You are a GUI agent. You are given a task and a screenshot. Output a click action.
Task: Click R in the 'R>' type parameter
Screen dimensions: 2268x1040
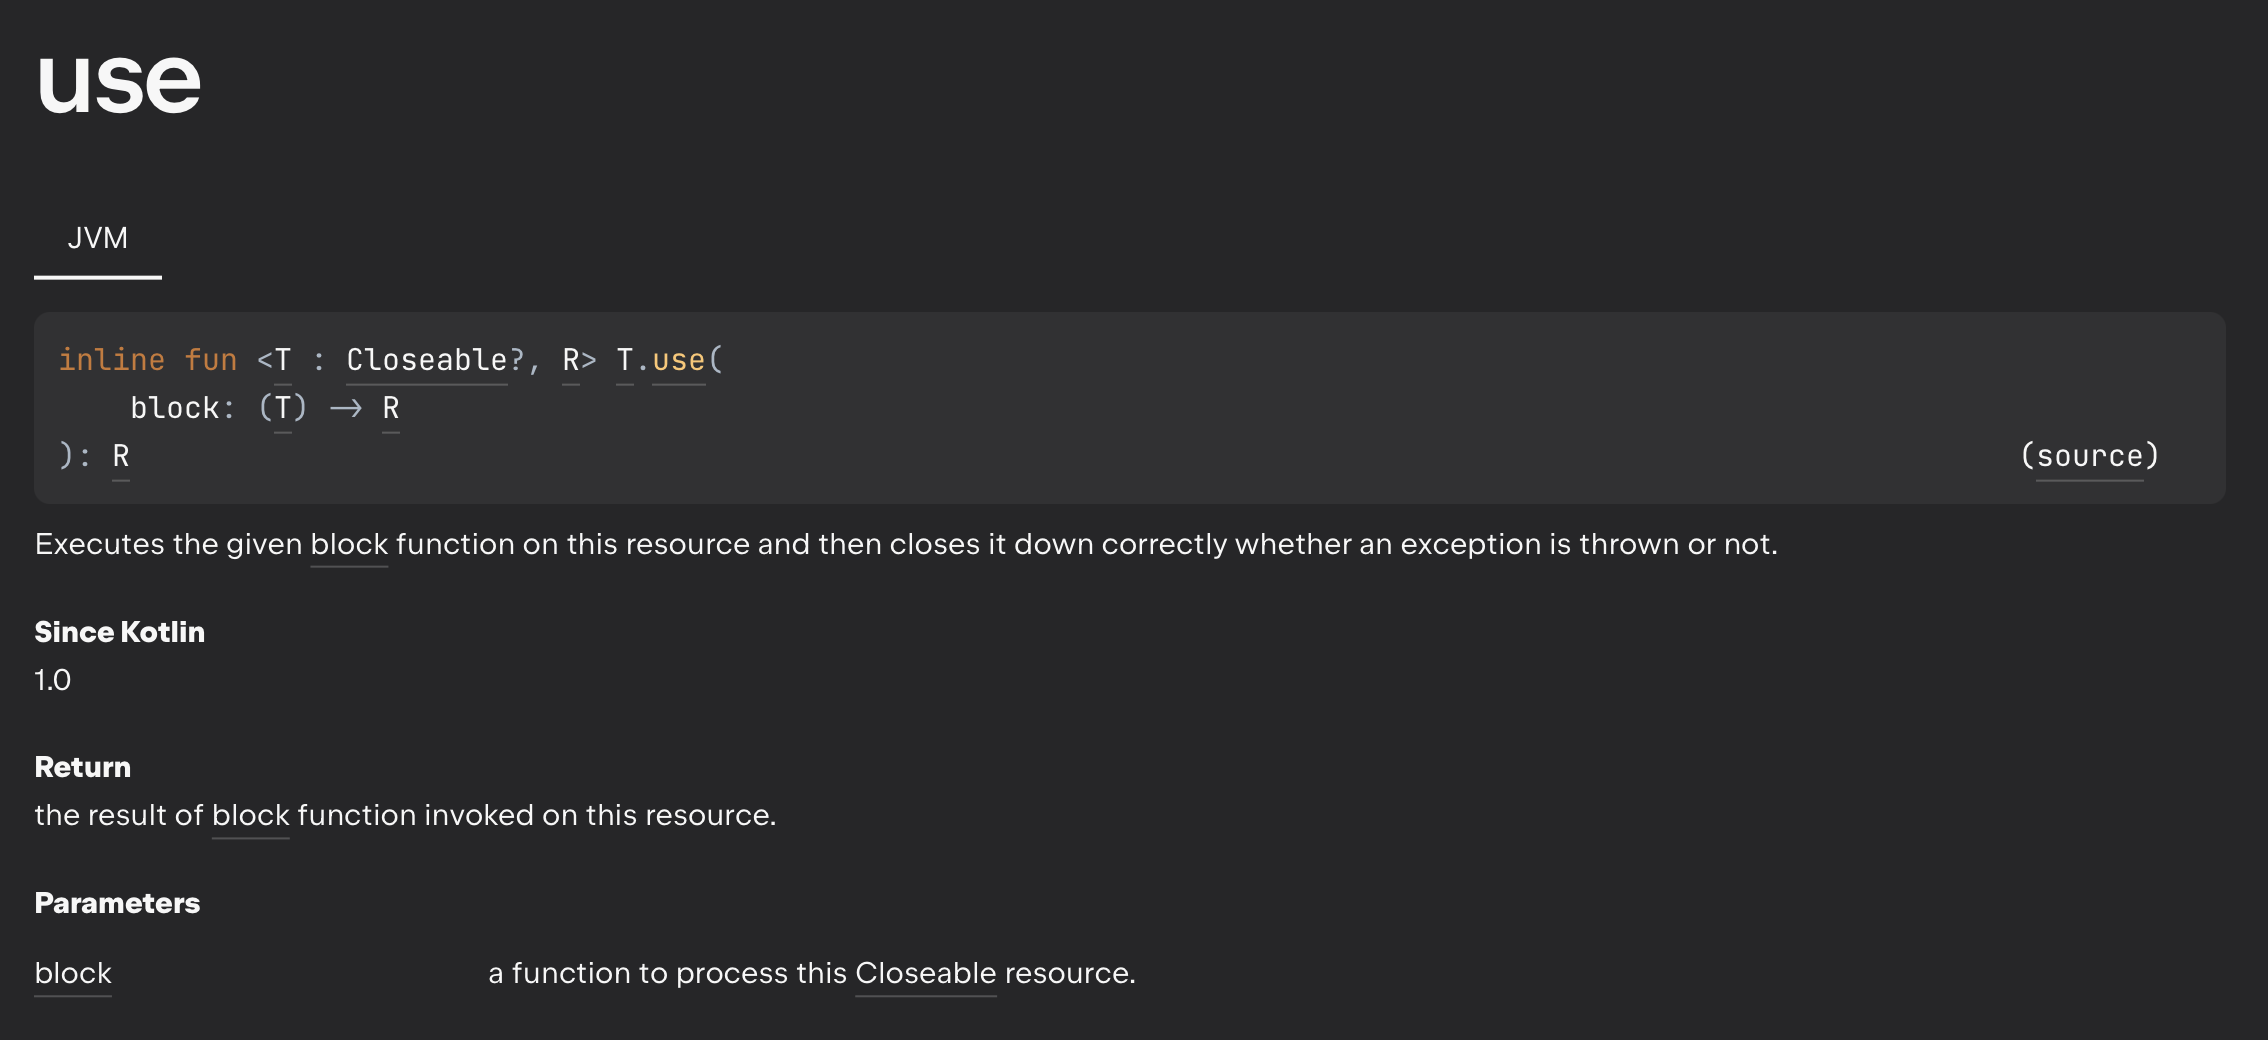570,360
